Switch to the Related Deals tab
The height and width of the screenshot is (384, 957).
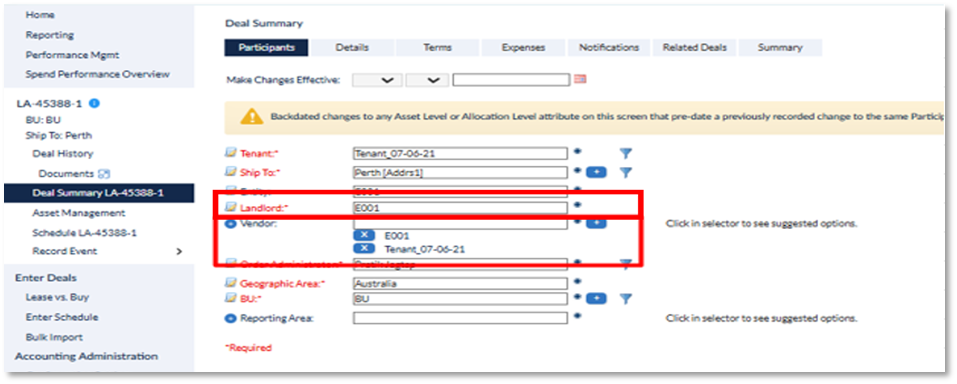[x=695, y=48]
